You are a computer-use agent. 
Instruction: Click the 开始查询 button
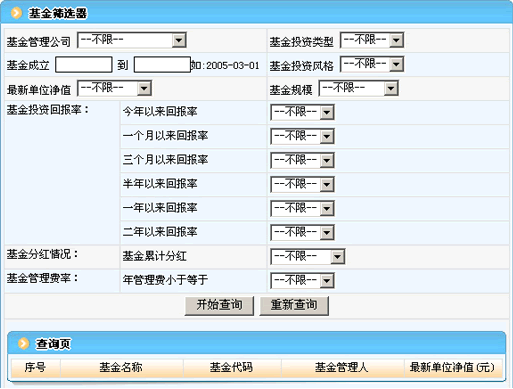(219, 305)
